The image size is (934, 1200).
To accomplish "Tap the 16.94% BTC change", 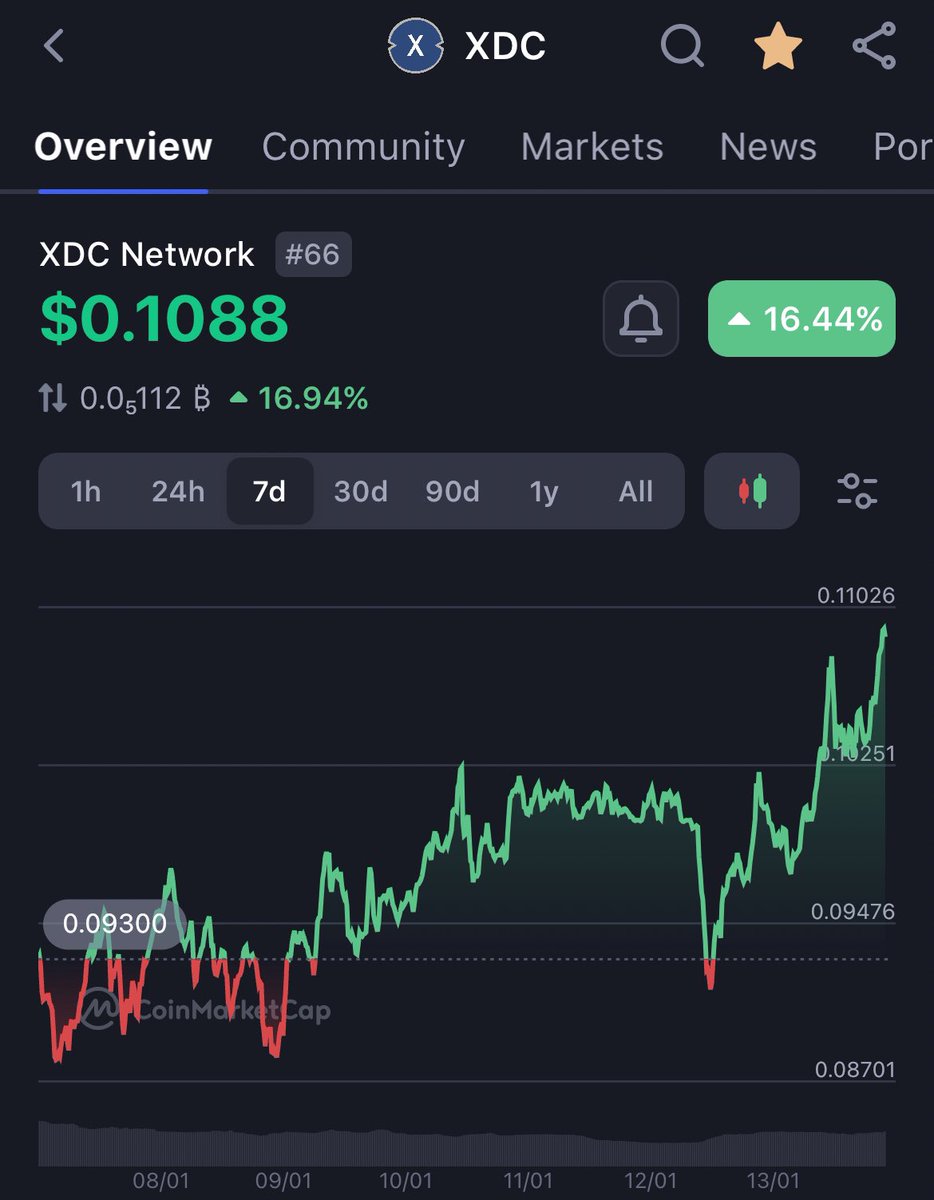I will [299, 400].
